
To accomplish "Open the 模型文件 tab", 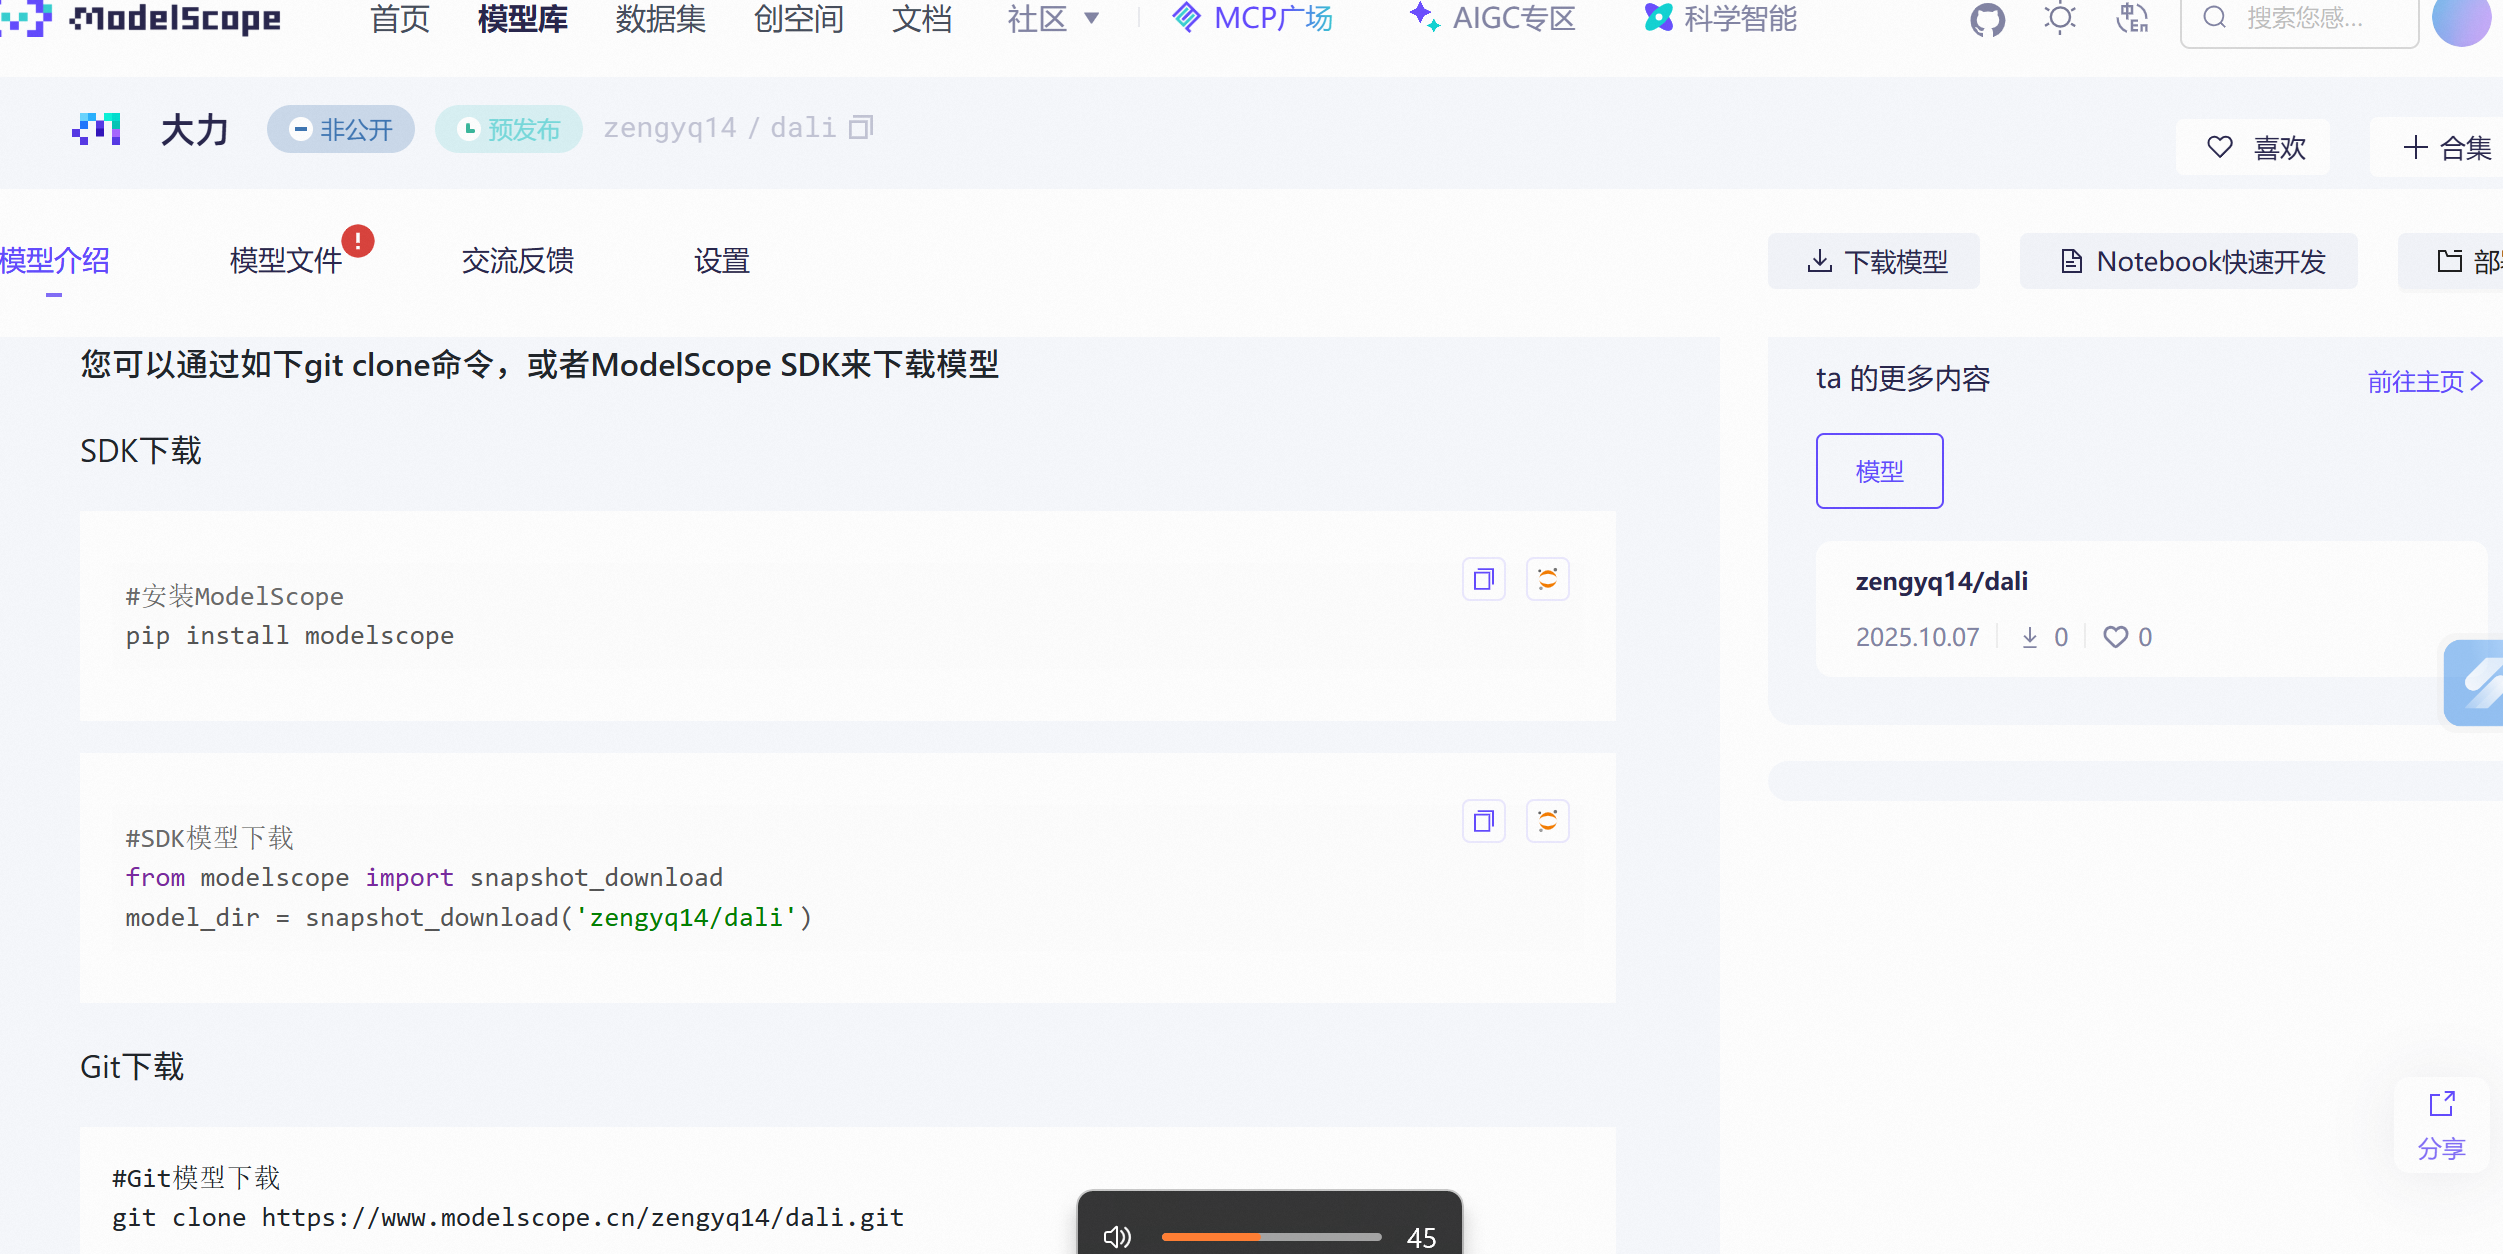I will click(286, 261).
